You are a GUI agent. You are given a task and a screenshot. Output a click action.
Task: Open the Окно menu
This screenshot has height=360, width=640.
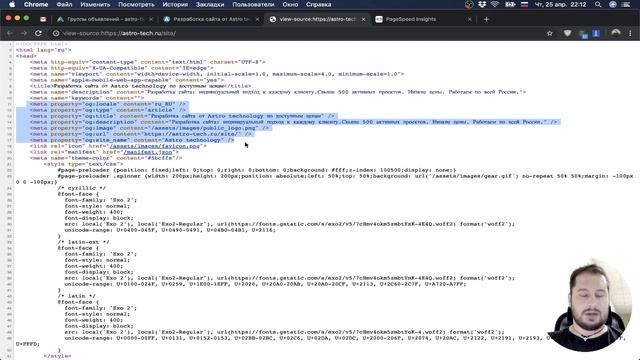[x=290, y=4]
